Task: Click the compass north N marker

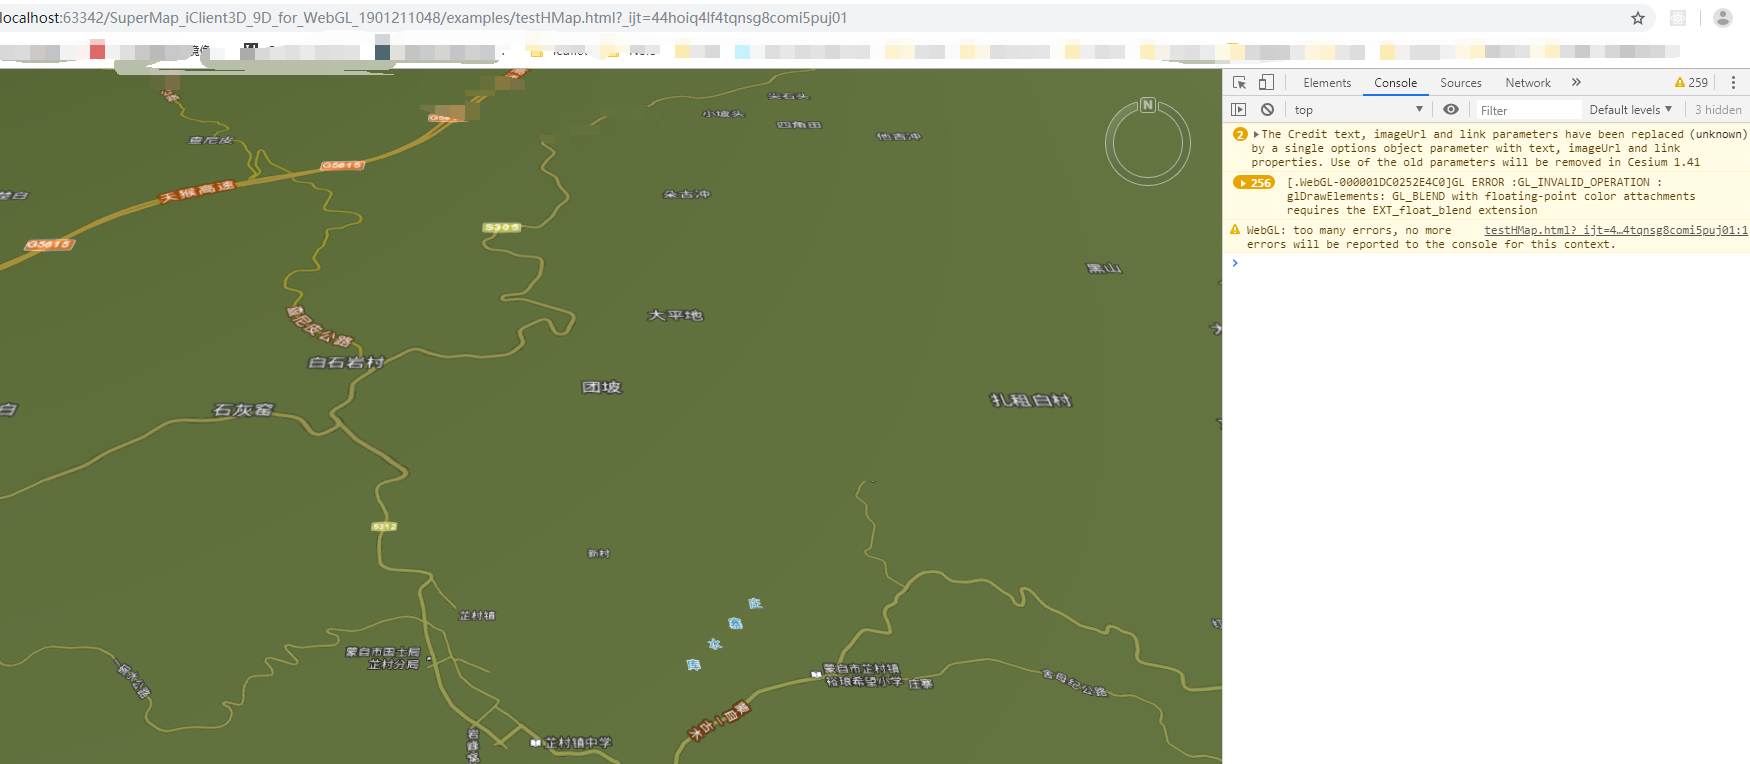Action: click(x=1148, y=105)
